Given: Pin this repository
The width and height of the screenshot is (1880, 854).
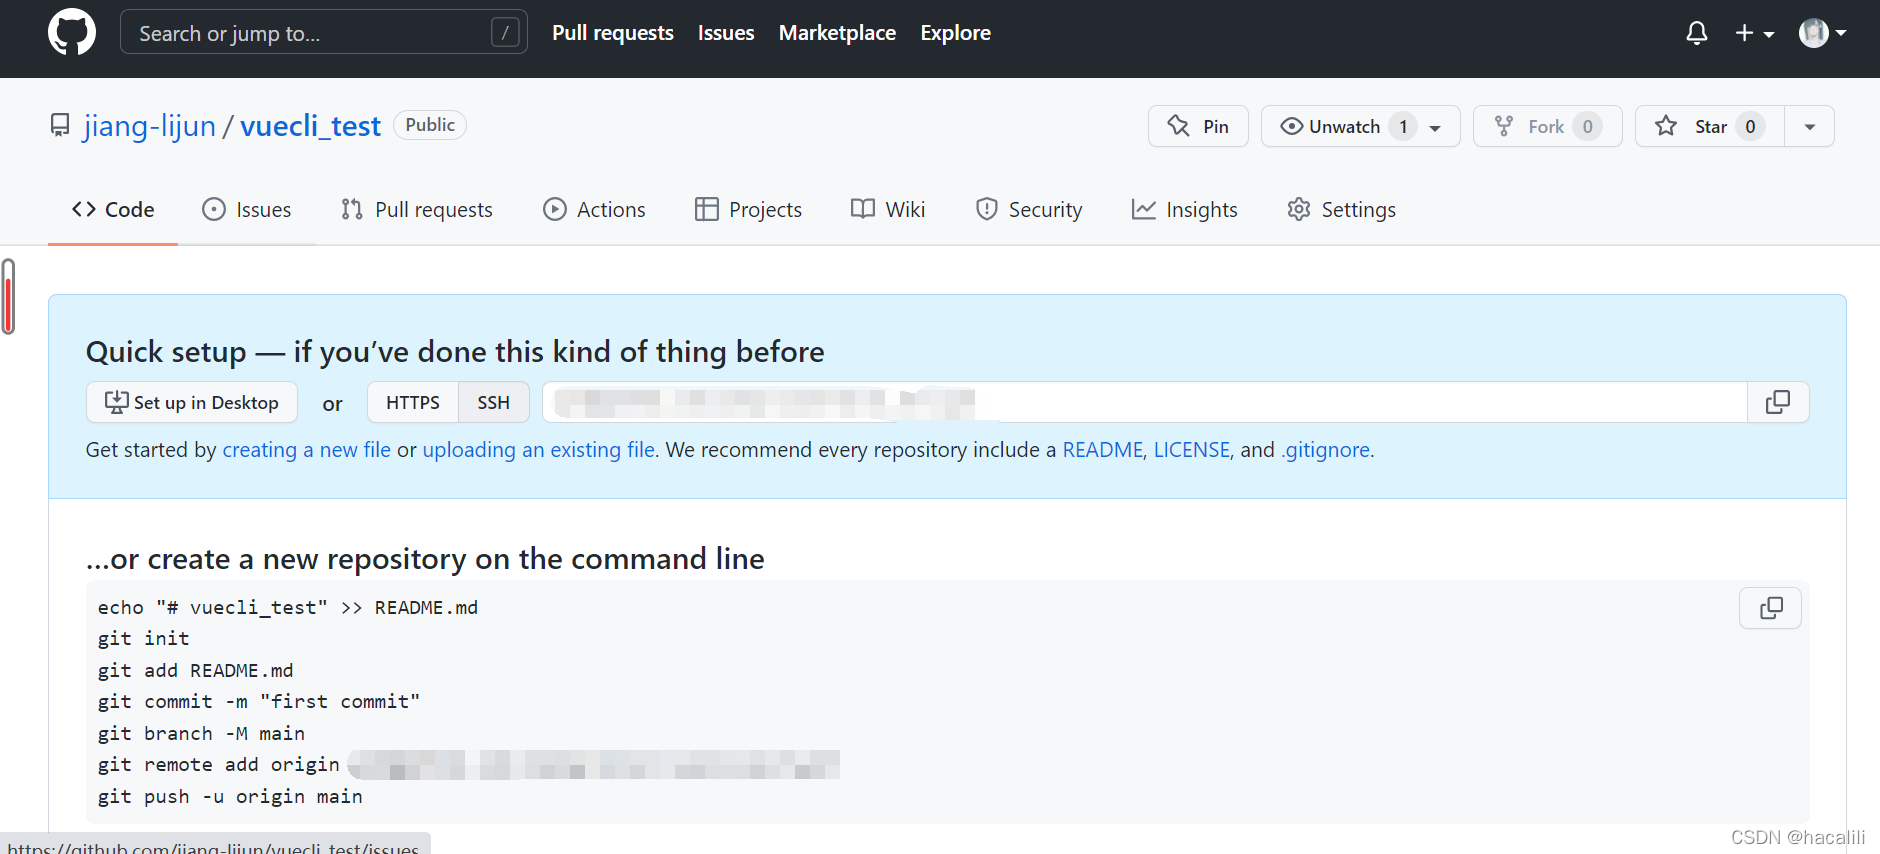Looking at the screenshot, I should (1198, 126).
